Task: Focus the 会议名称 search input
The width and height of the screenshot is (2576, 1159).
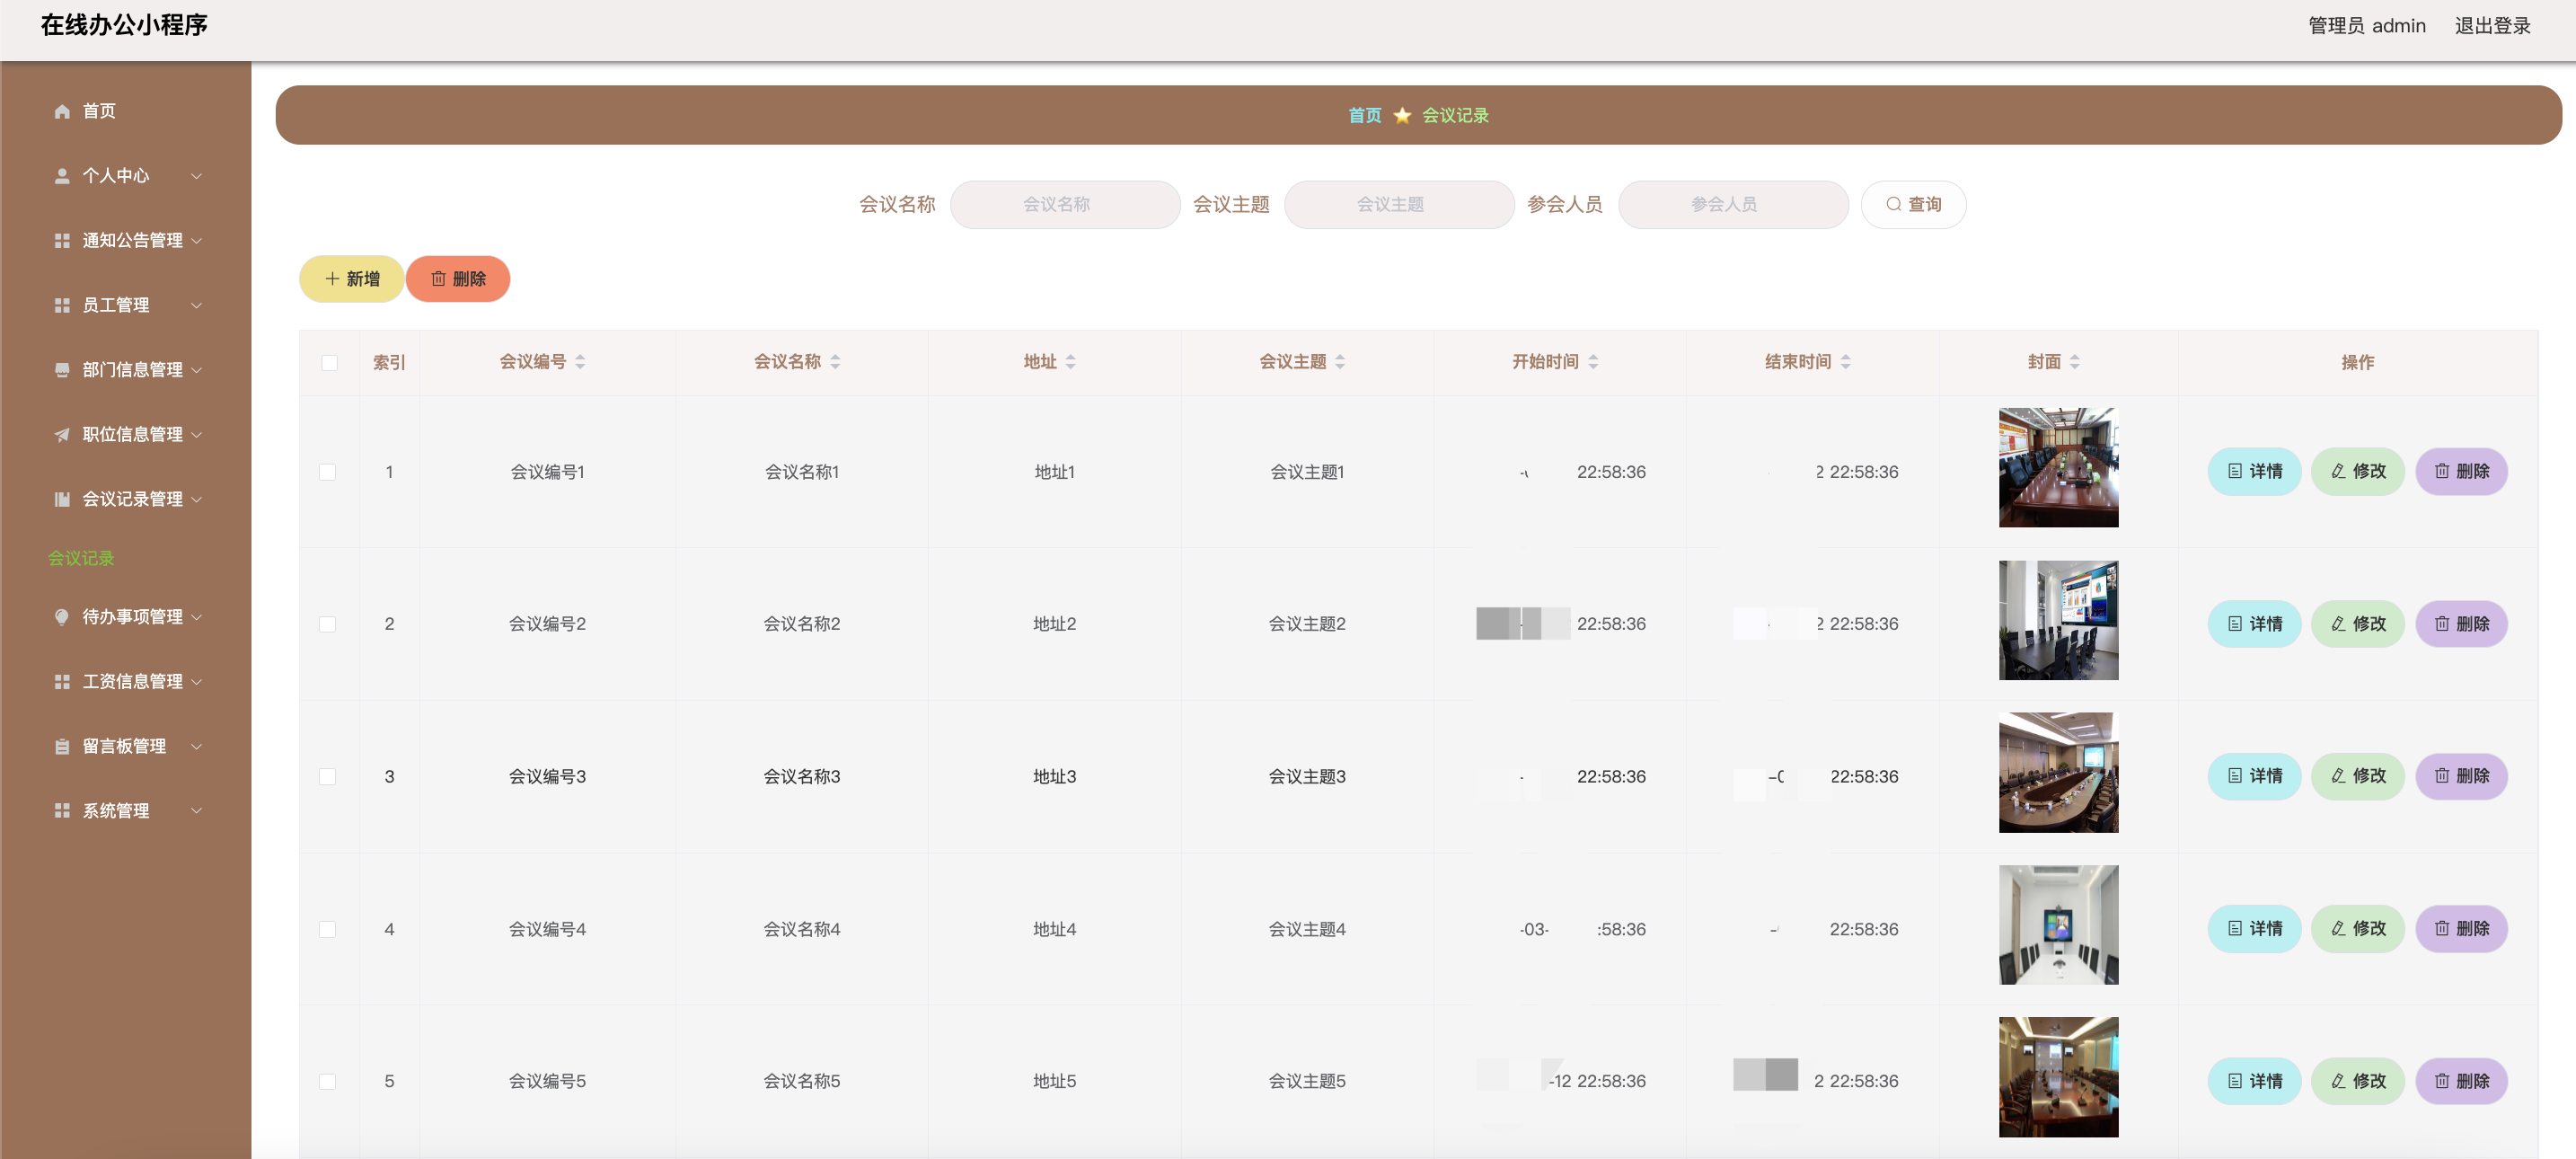Action: tap(1065, 205)
